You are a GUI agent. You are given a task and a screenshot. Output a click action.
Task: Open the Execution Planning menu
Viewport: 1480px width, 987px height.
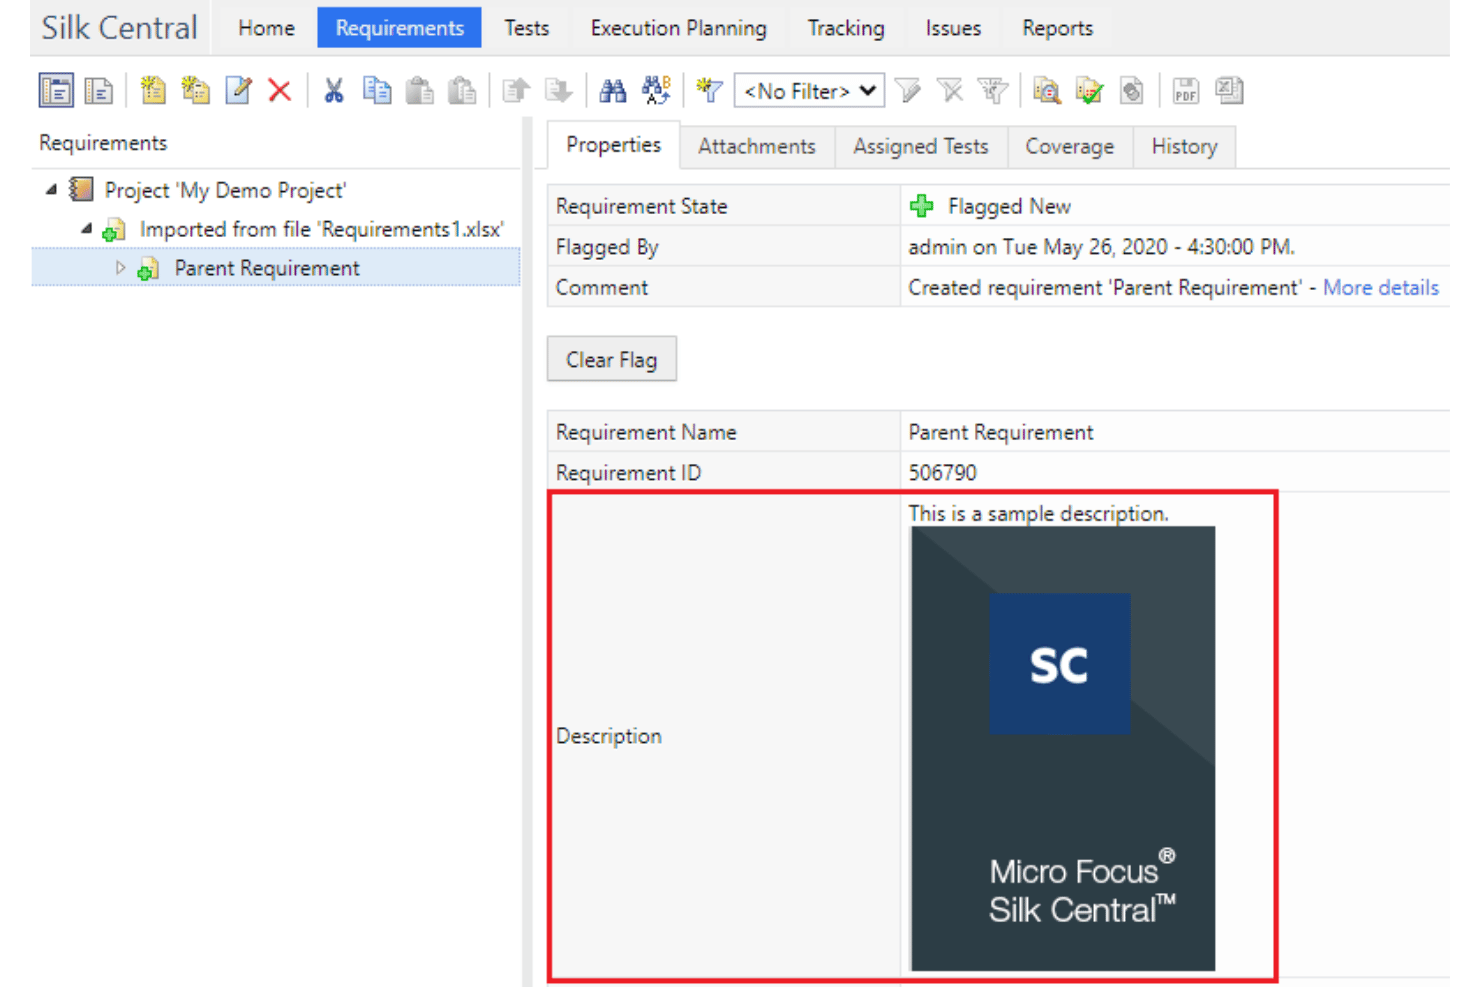tap(678, 28)
